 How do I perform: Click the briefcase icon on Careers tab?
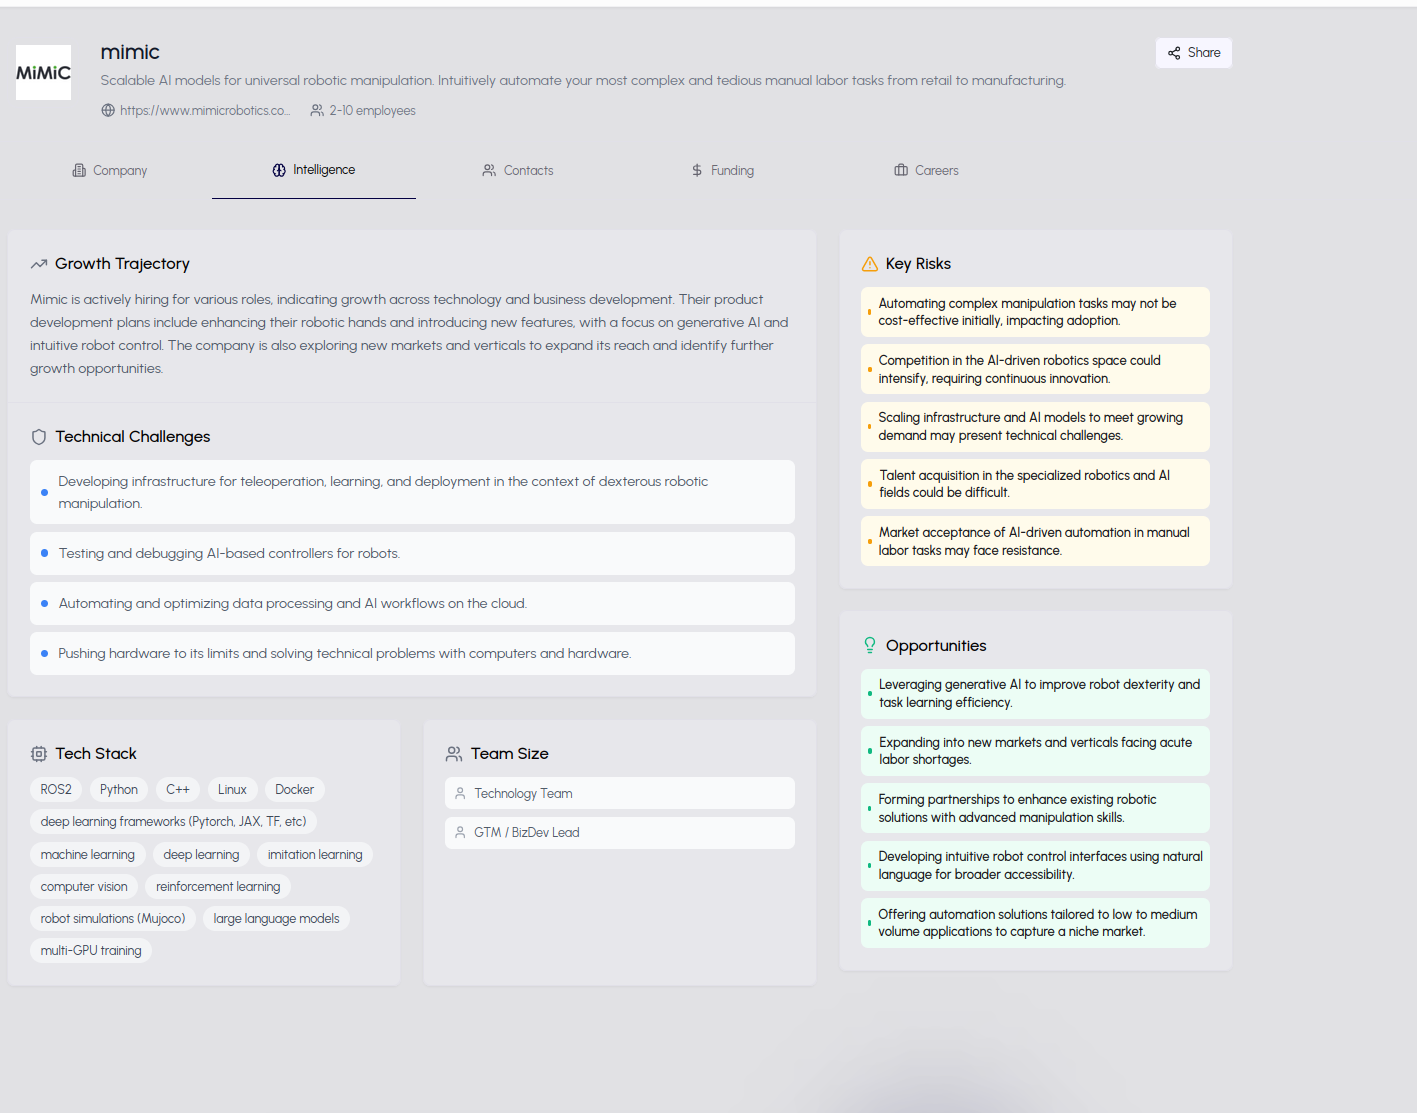[x=901, y=171]
